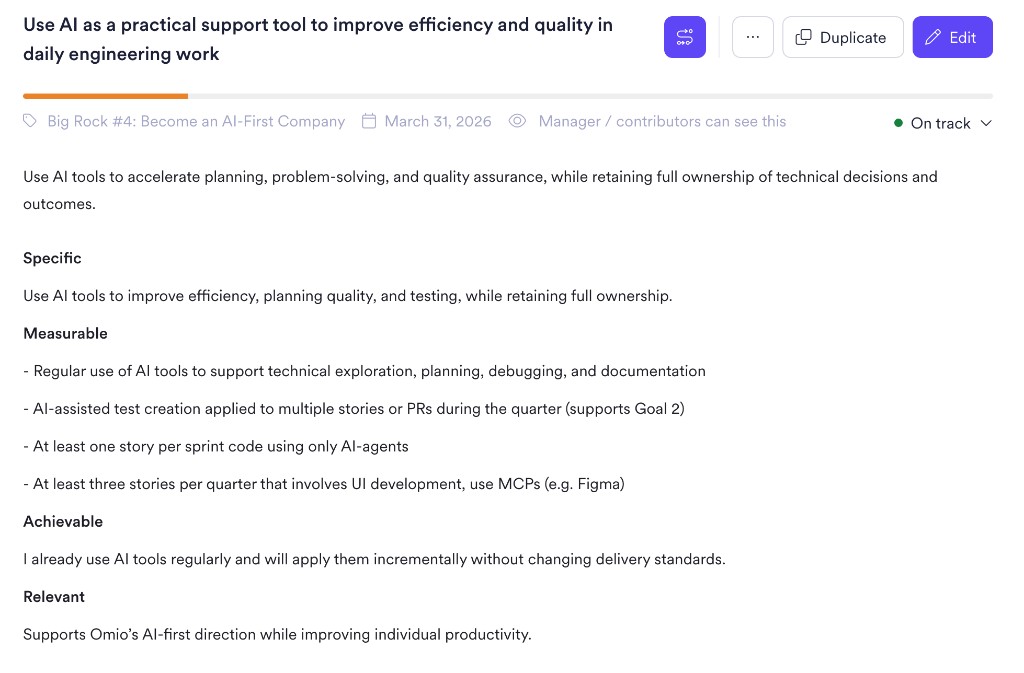The height and width of the screenshot is (673, 1024).
Task: Click the green status dot near On track
Action: point(898,123)
